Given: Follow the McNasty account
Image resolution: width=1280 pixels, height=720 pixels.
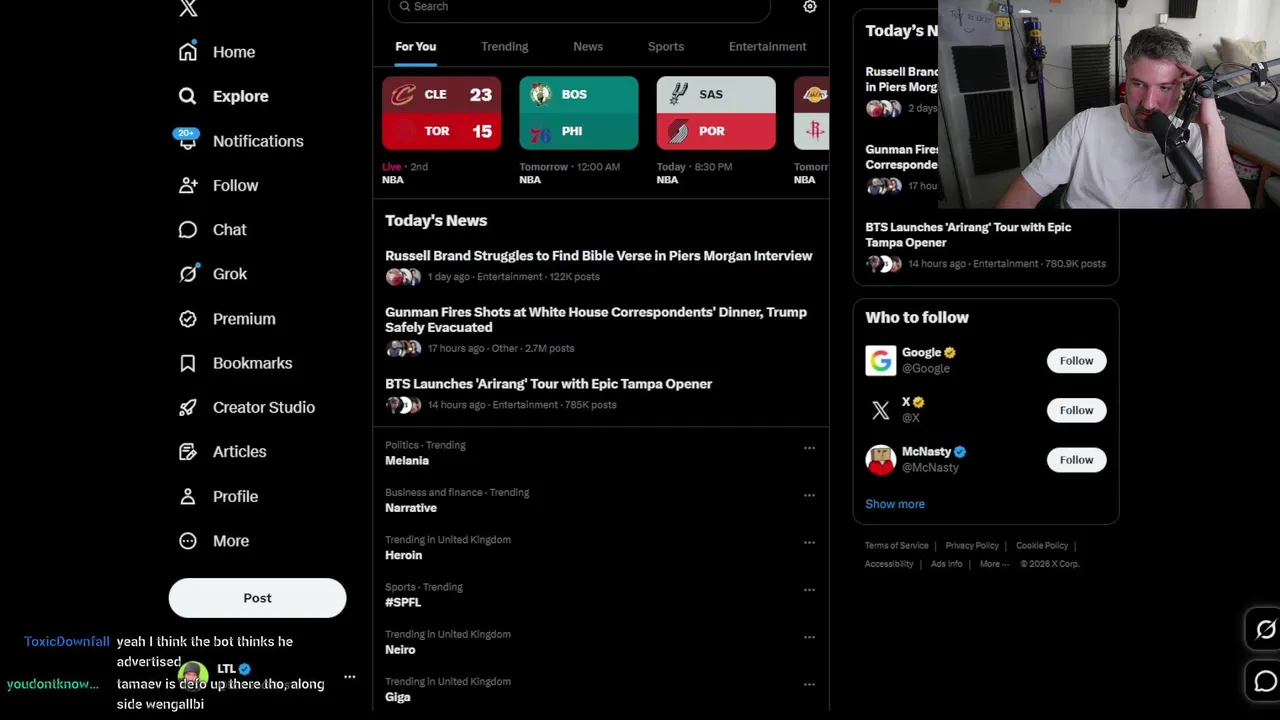Looking at the screenshot, I should click(1076, 460).
